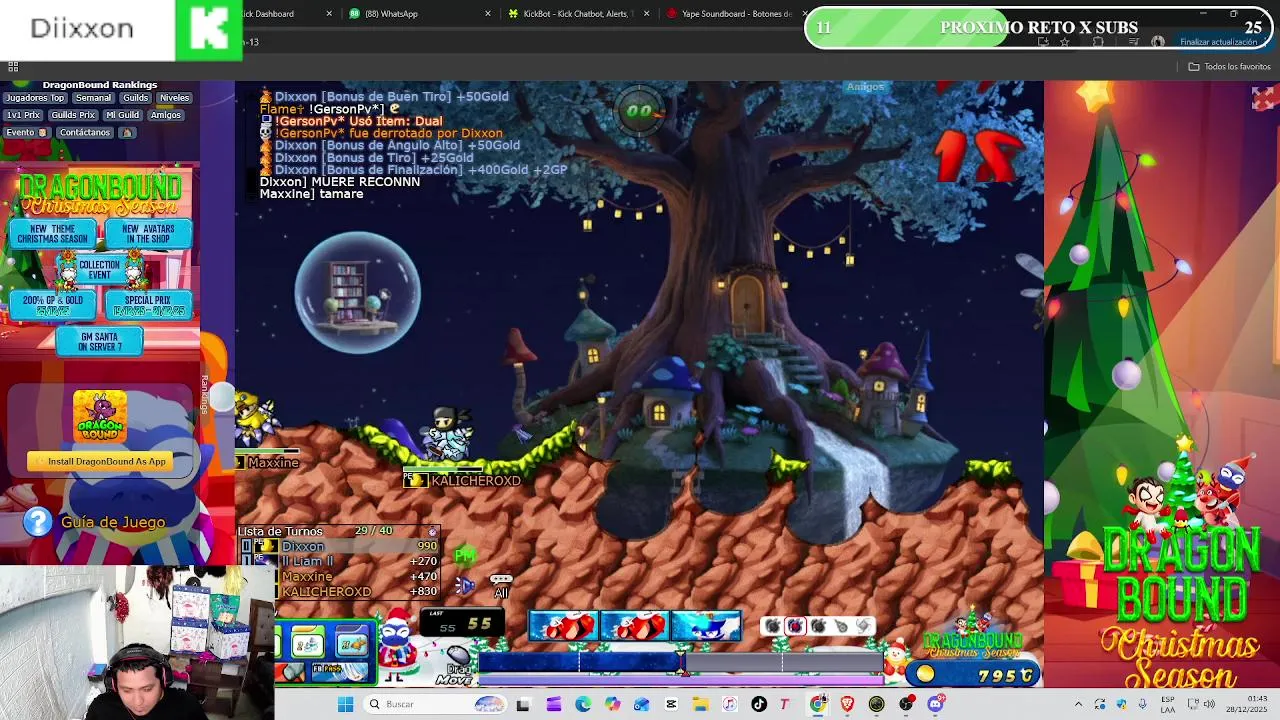The width and height of the screenshot is (1280, 720).
Task: Click the taskbar Buscar search box
Action: [x=435, y=704]
